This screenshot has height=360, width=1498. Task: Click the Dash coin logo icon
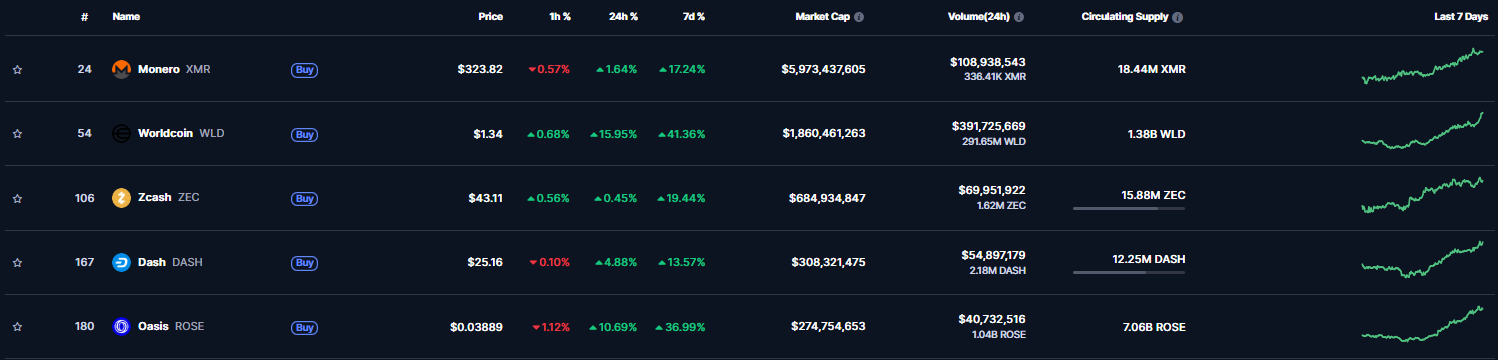click(x=121, y=262)
